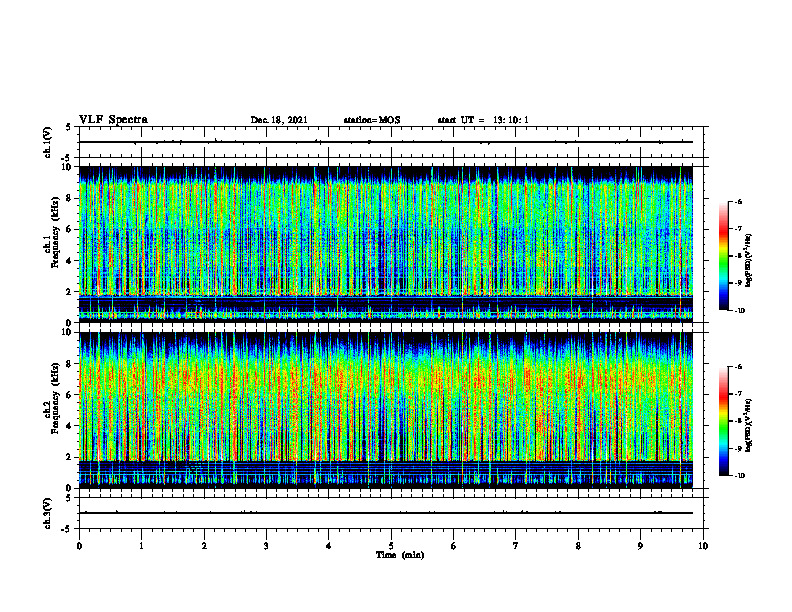The width and height of the screenshot is (792, 612).
Task: Click the "station=MOS" header label
Action: coord(372,120)
